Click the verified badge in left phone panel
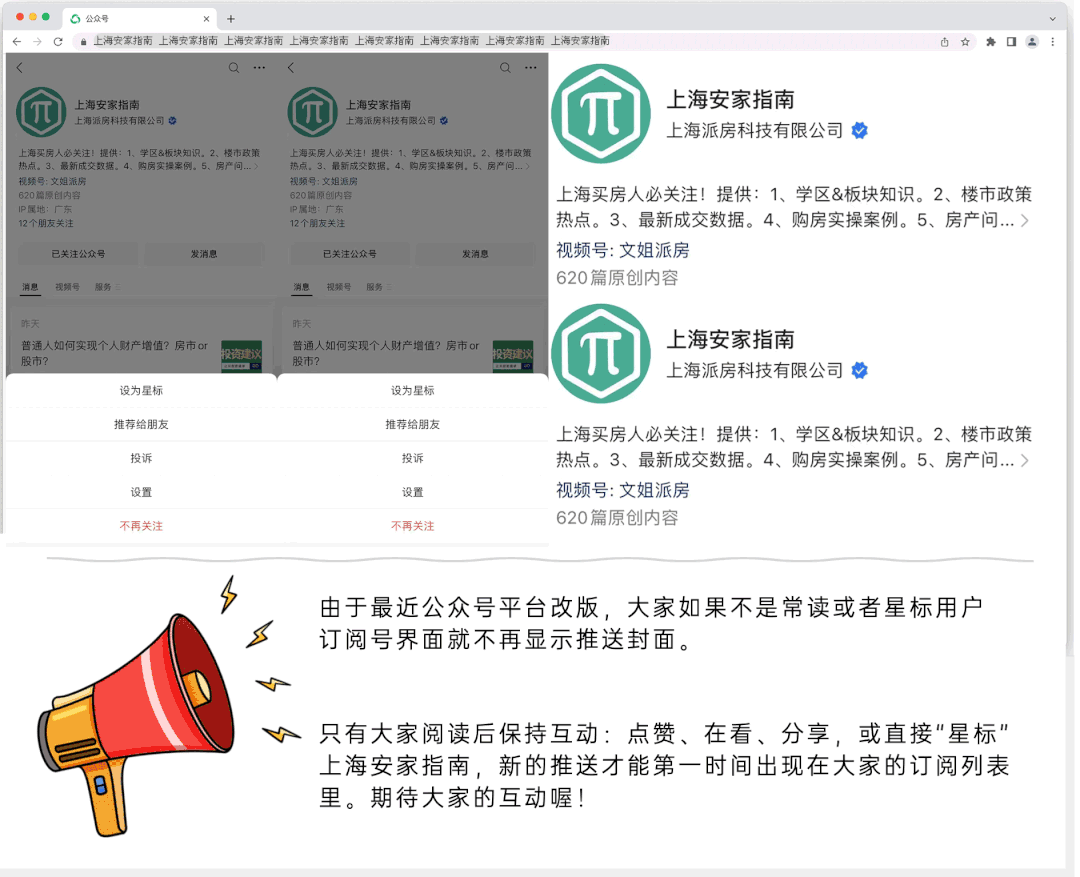This screenshot has width=1080, height=877. point(173,121)
